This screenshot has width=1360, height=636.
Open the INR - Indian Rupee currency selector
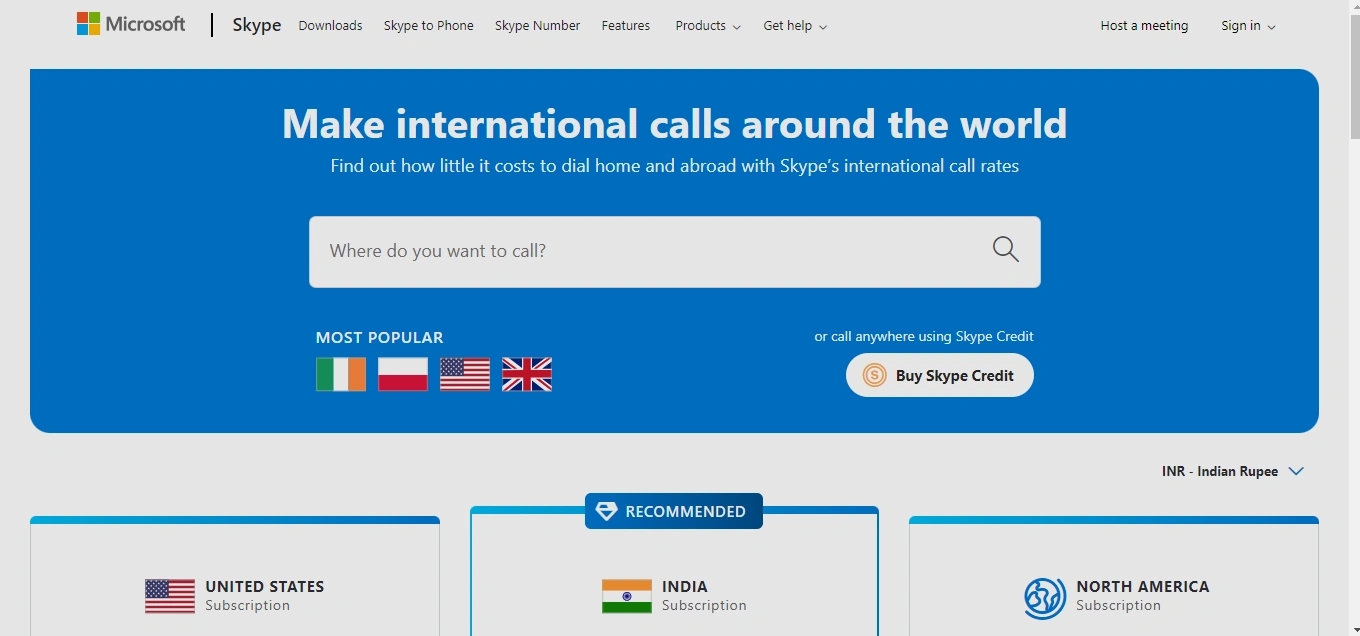pos(1232,471)
